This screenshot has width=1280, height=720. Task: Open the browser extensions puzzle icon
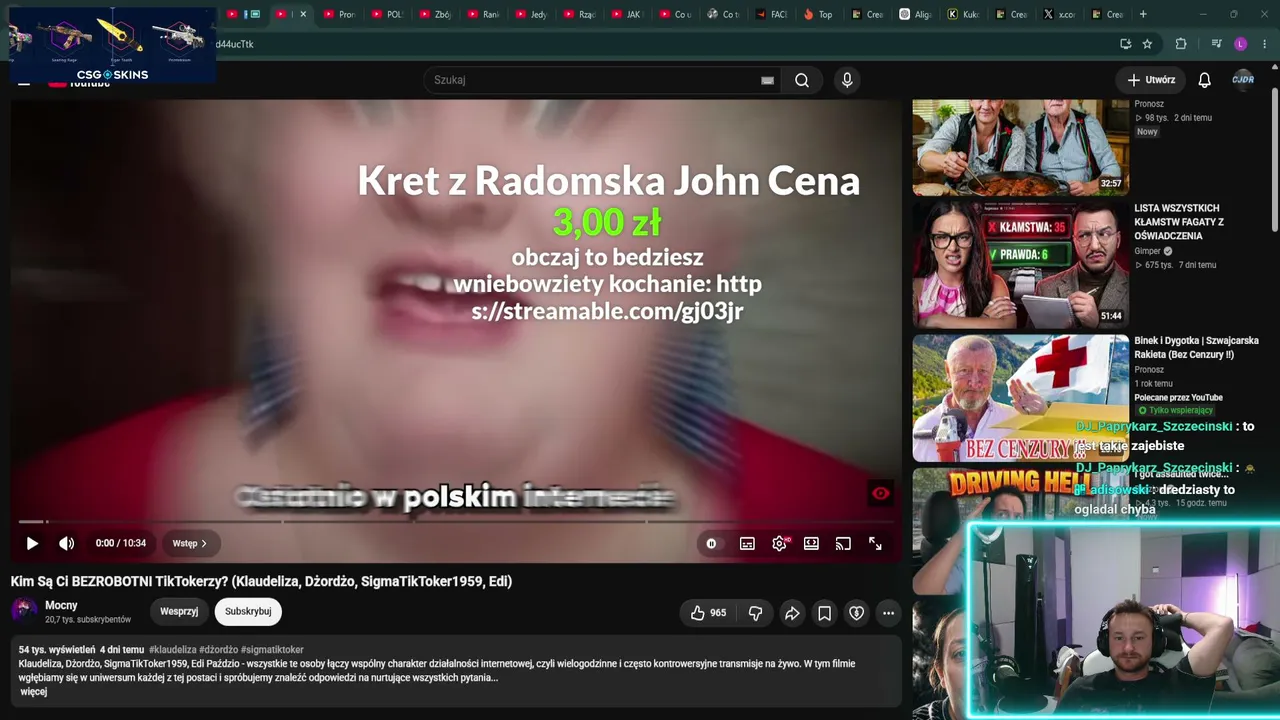pos(1181,44)
